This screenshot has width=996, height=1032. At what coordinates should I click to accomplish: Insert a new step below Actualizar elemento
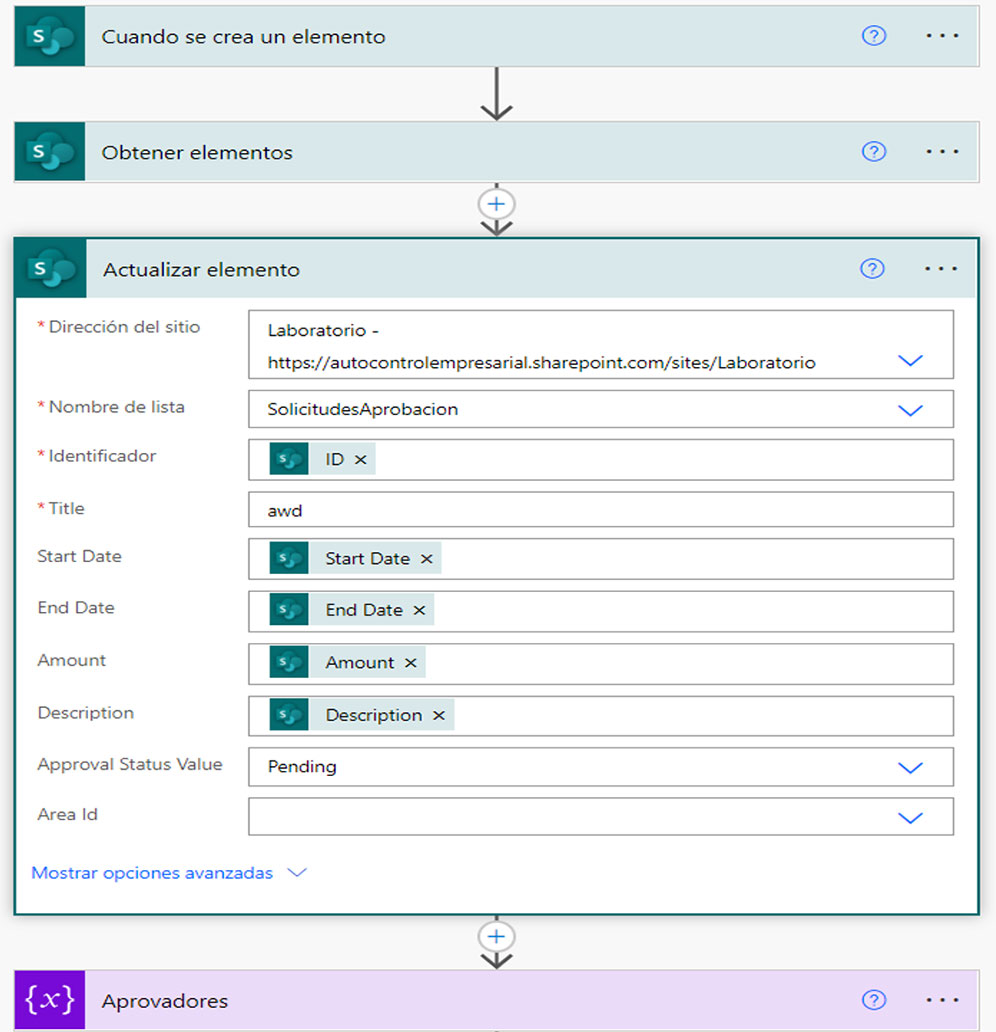tap(497, 935)
